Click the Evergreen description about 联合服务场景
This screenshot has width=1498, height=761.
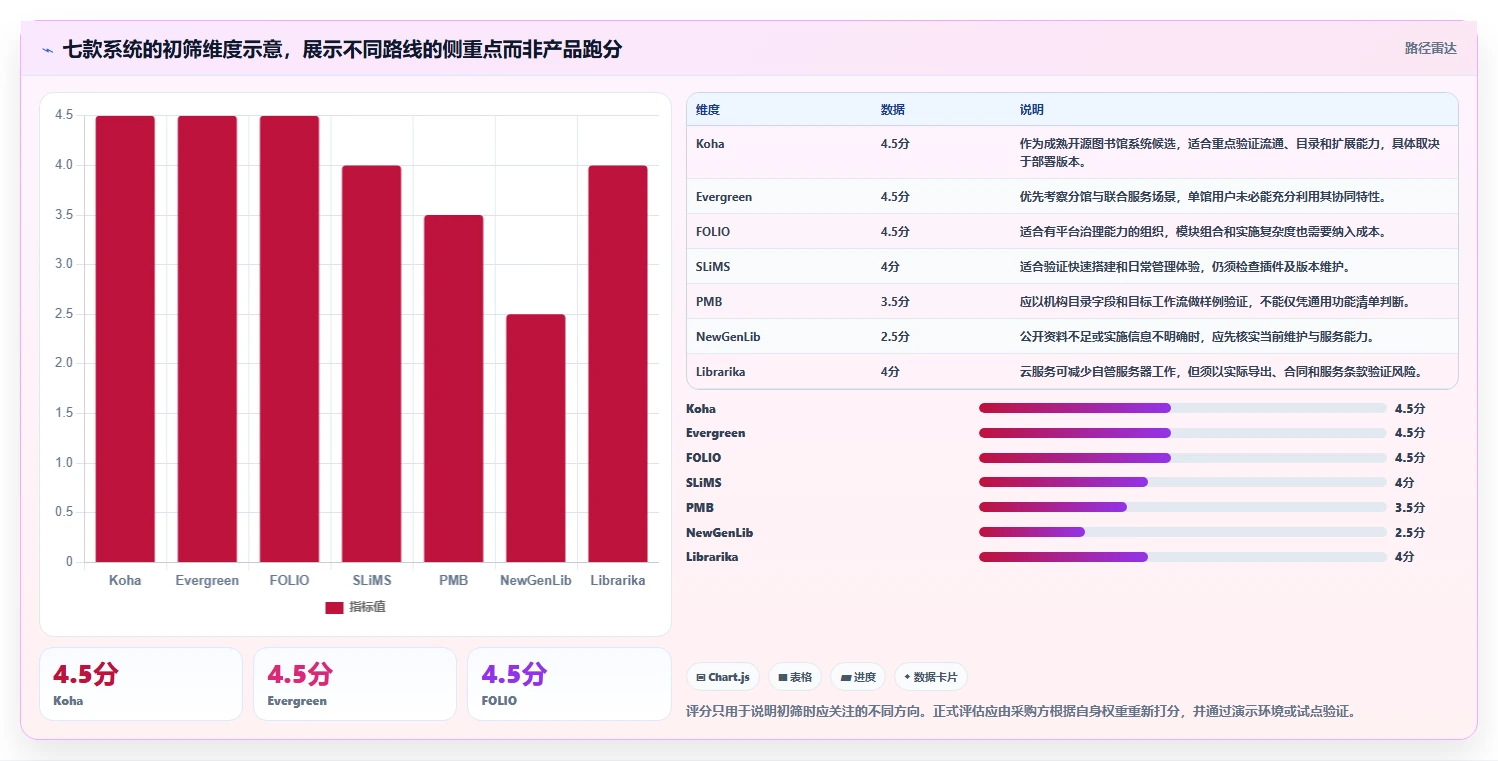1203,197
